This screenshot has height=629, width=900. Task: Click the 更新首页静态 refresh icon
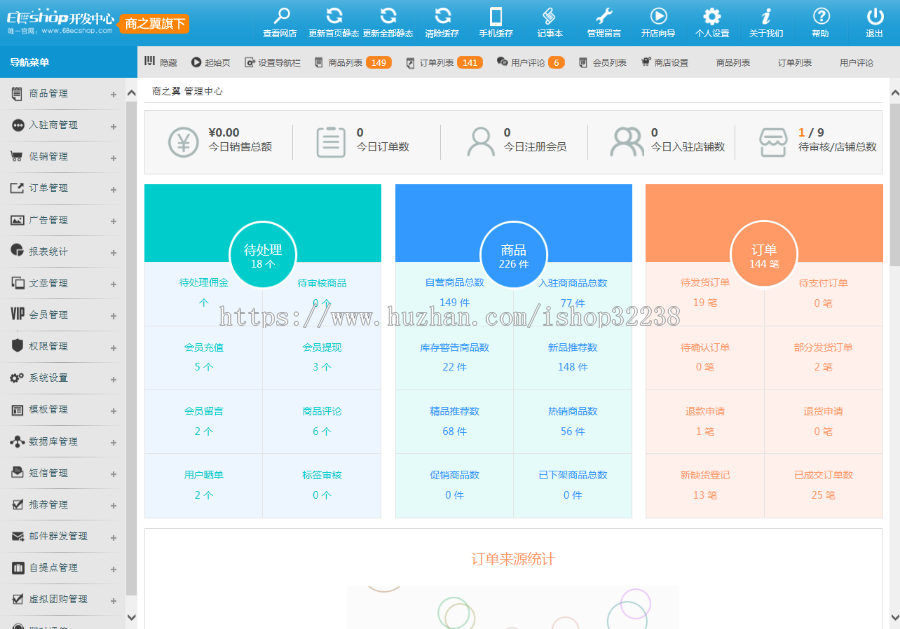(x=334, y=17)
